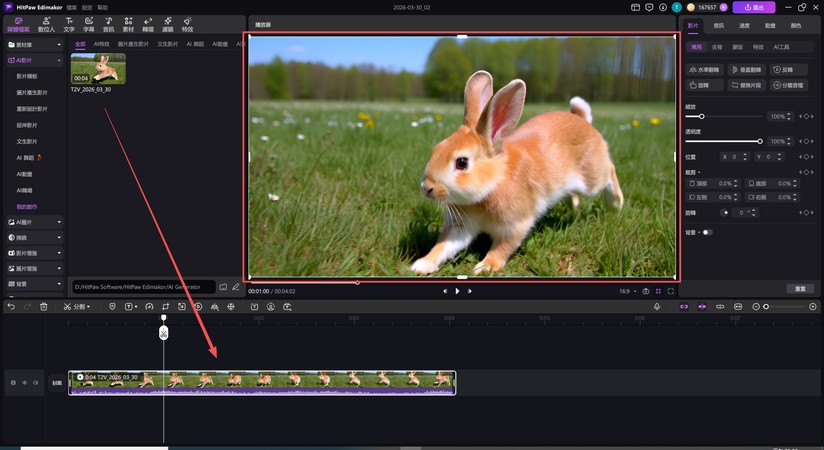Switch to the 速度 (Speed) tab

(746, 25)
